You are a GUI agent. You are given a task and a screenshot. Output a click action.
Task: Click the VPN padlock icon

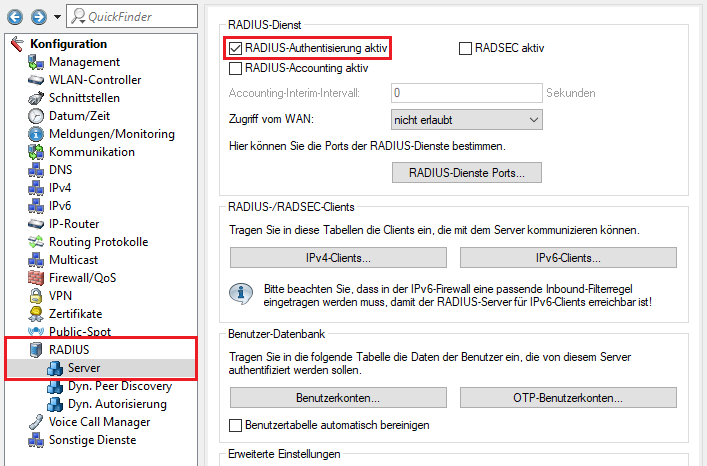(x=36, y=296)
